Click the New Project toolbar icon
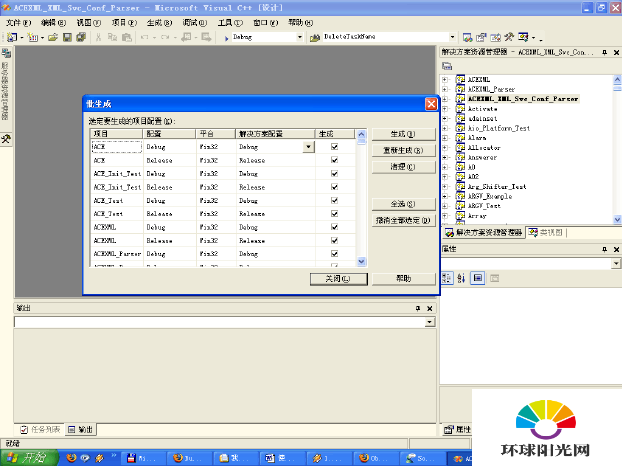Viewport: 622px width, 466px height. [x=12, y=37]
